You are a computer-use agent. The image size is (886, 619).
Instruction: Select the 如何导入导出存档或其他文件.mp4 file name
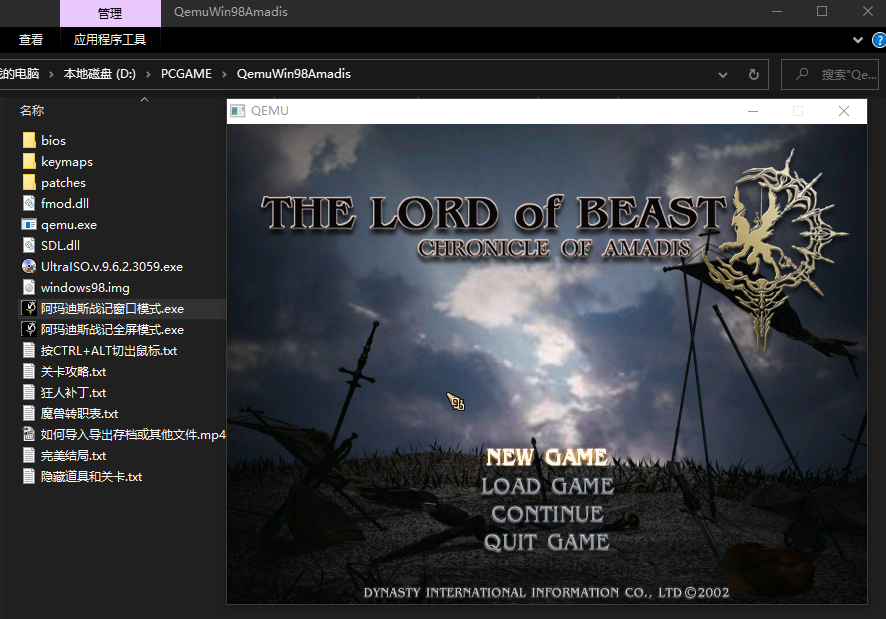(133, 434)
